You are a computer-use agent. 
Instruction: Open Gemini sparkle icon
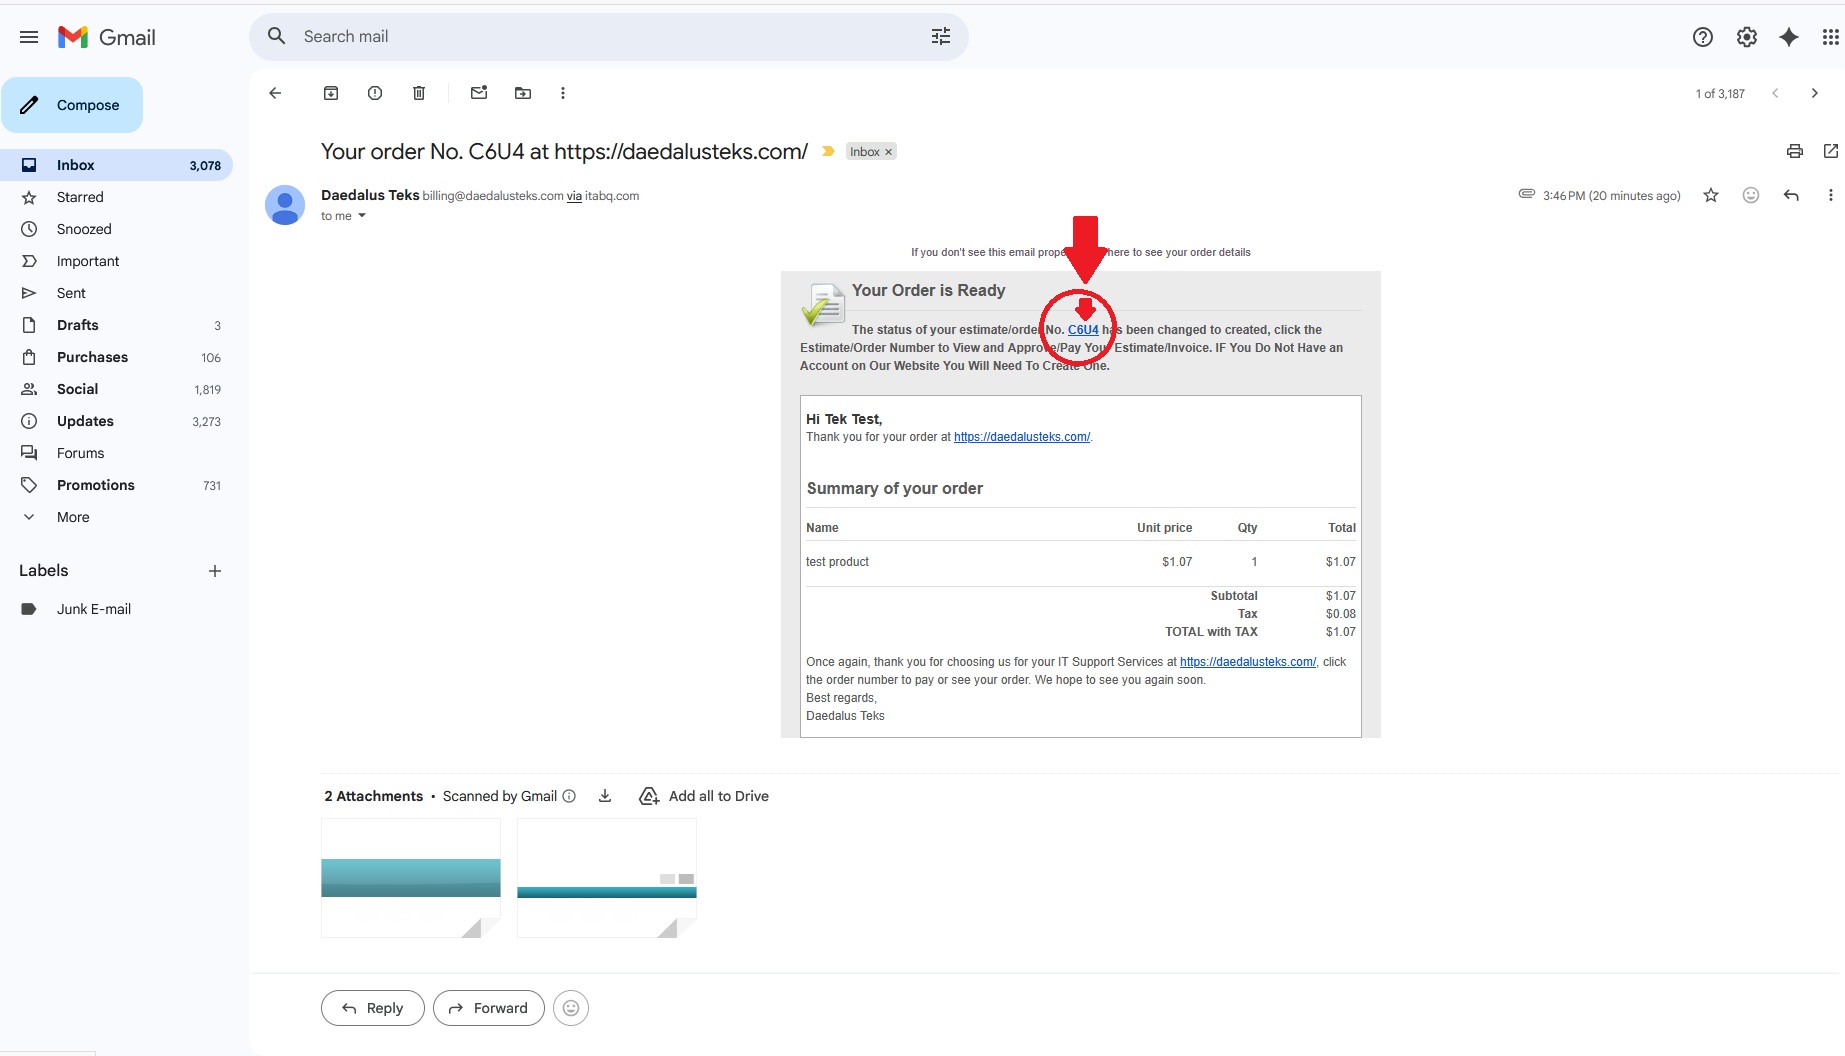[1789, 37]
